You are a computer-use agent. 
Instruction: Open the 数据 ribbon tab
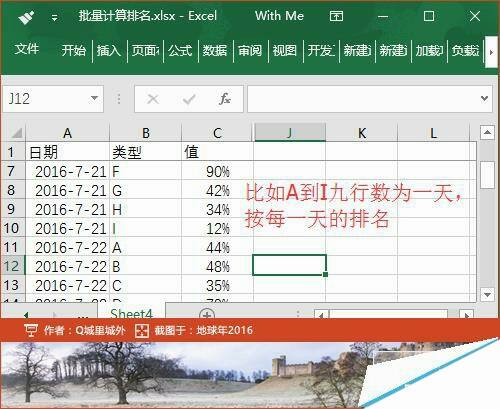click(x=215, y=51)
